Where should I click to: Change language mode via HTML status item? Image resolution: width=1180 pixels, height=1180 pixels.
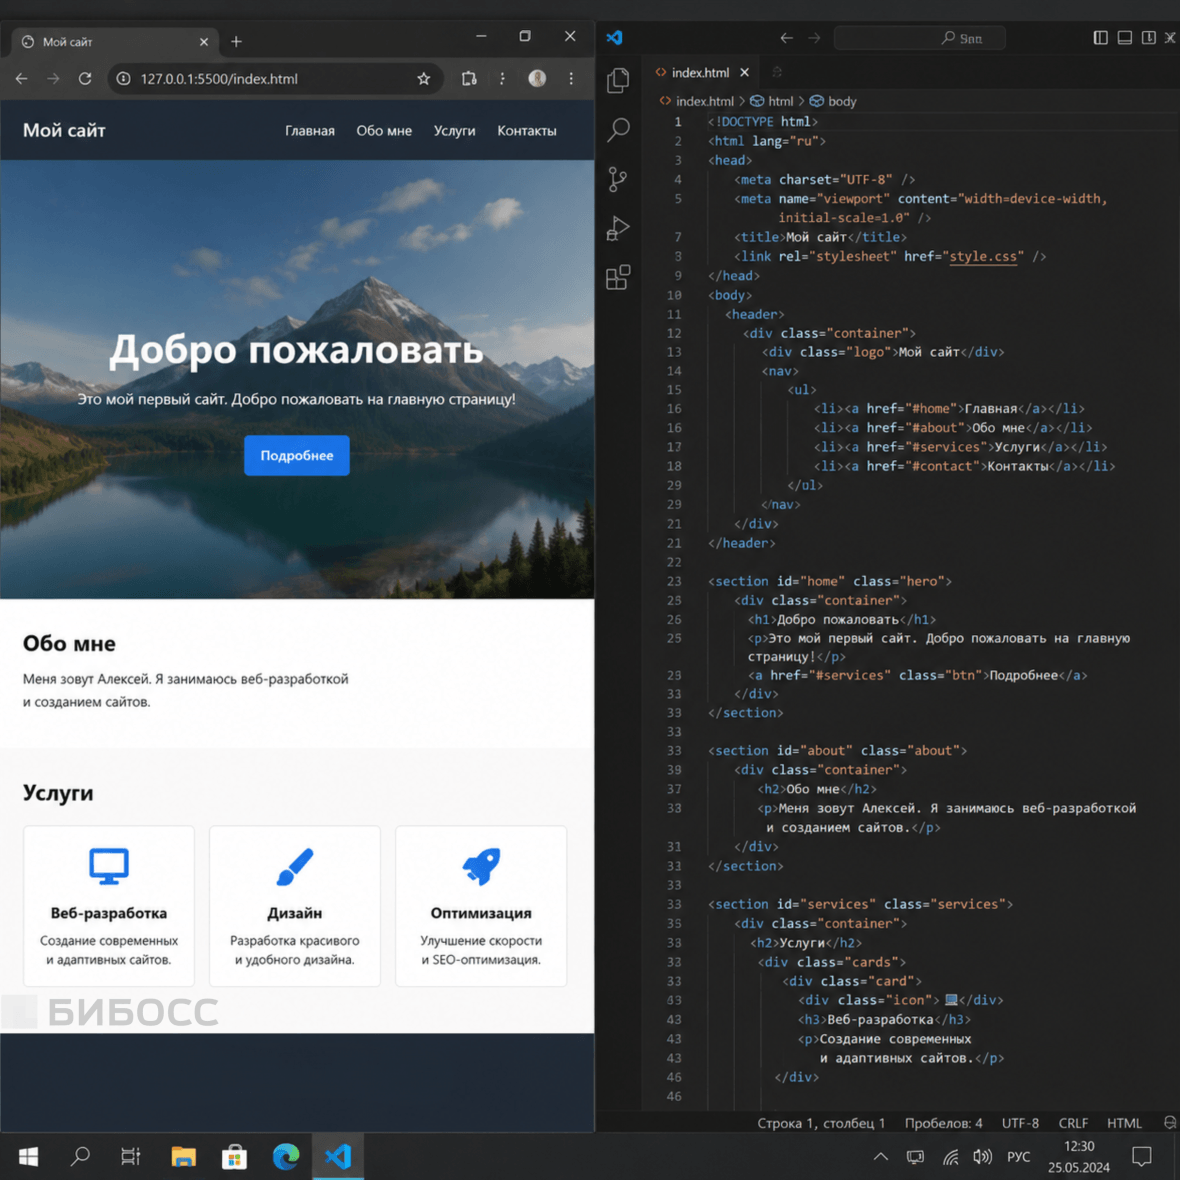(x=1124, y=1123)
